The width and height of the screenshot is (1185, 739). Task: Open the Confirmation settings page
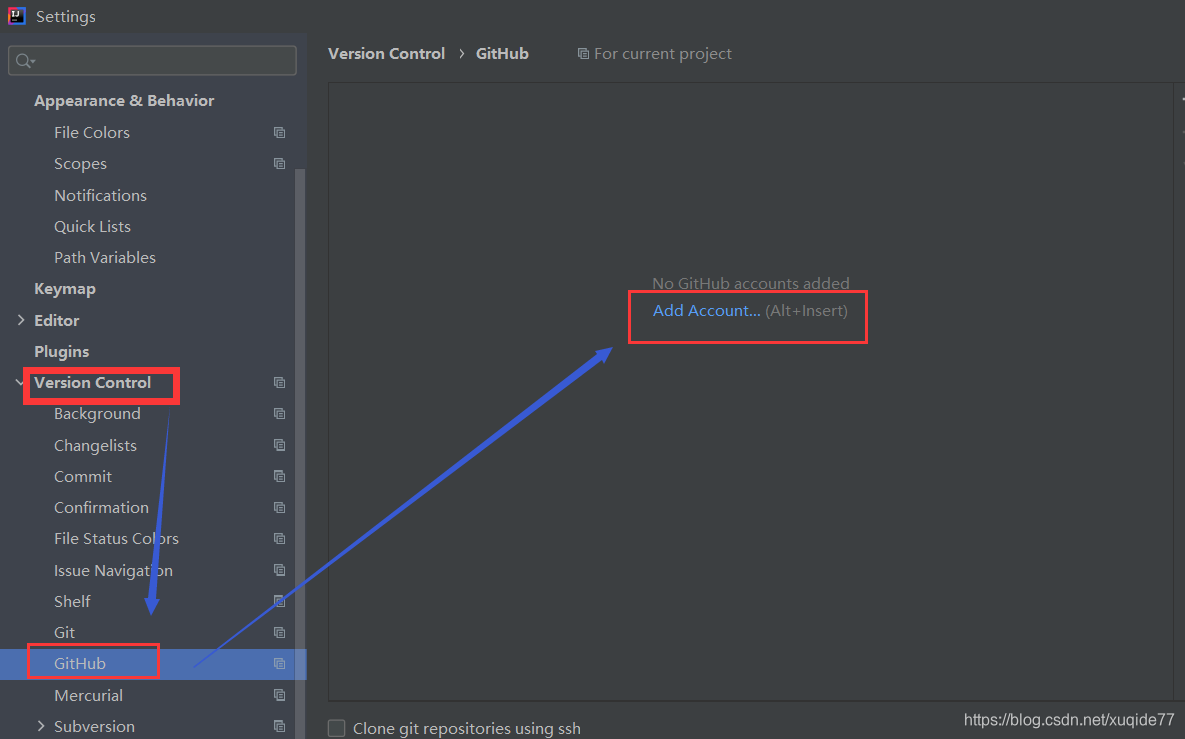[101, 507]
